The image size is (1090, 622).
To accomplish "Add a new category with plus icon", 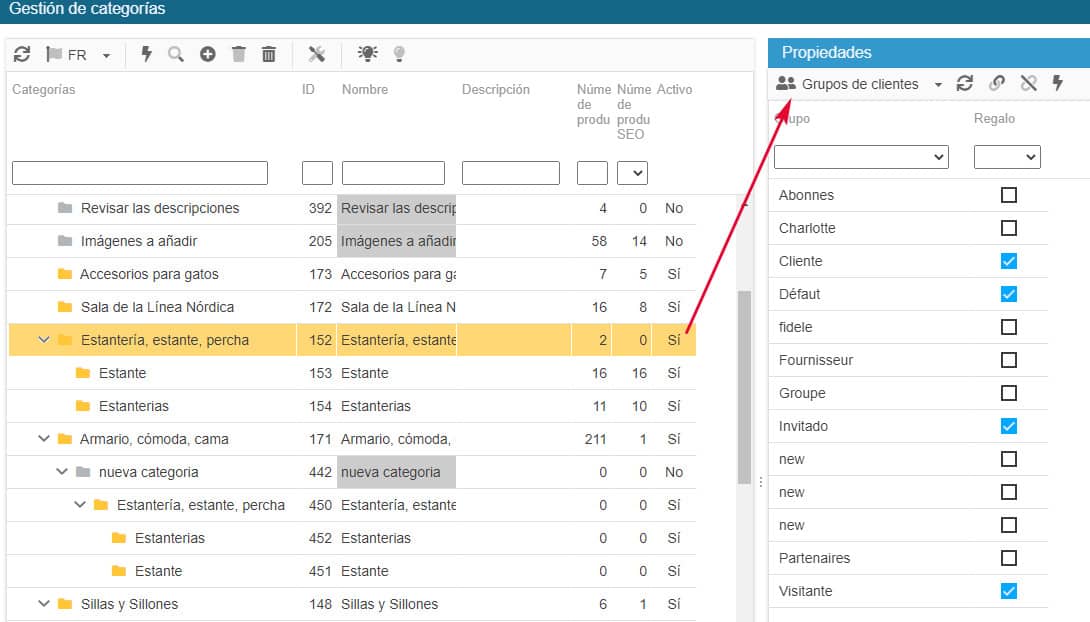I will (207, 54).
